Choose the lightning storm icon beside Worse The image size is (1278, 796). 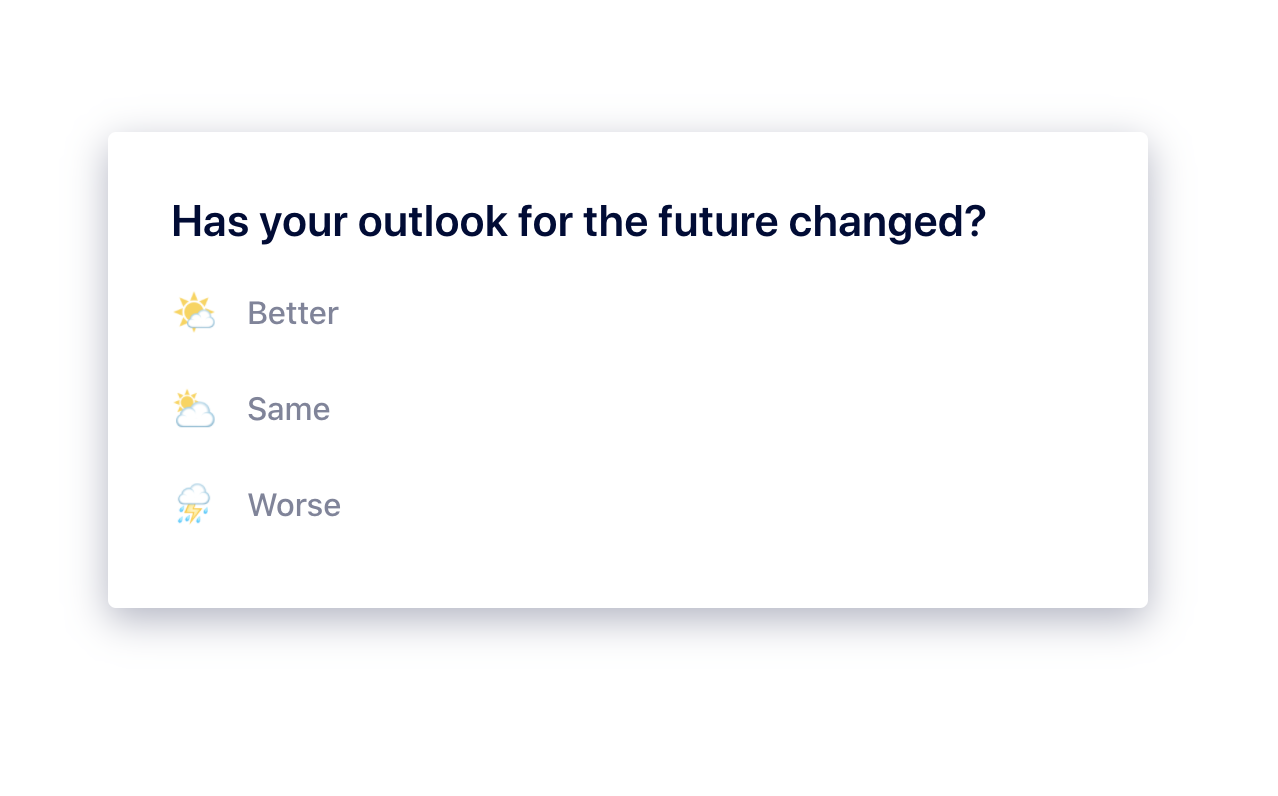tap(194, 505)
